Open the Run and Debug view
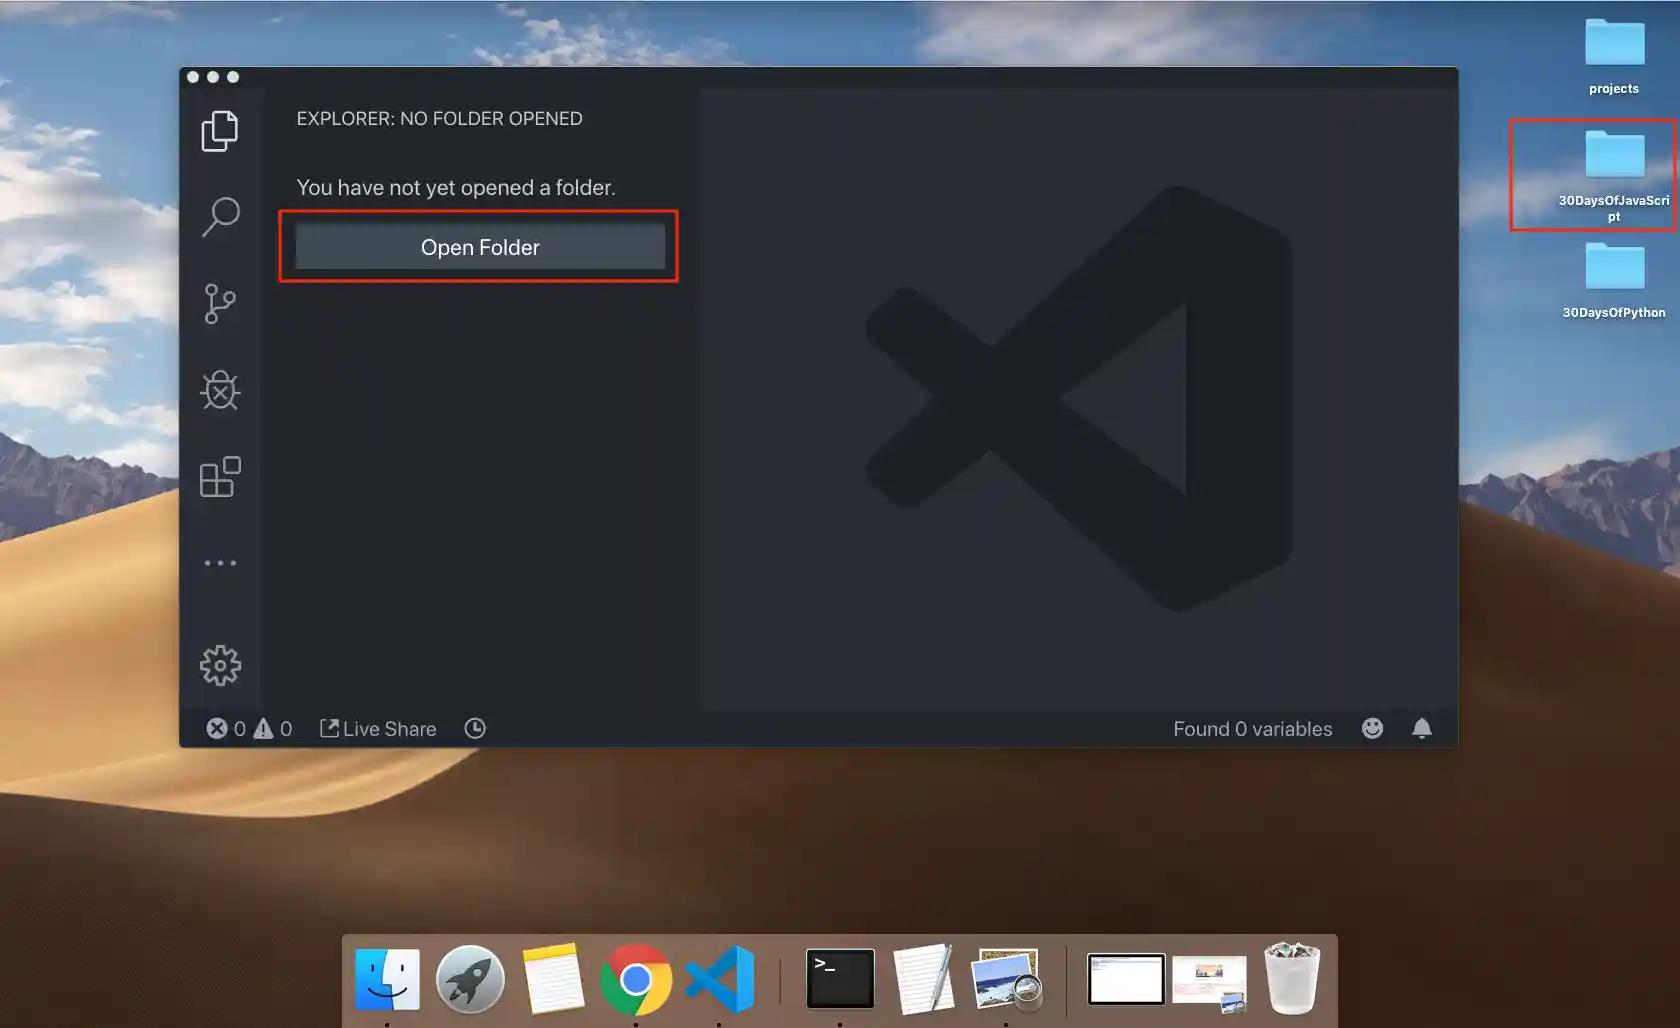This screenshot has width=1680, height=1028. click(x=220, y=391)
